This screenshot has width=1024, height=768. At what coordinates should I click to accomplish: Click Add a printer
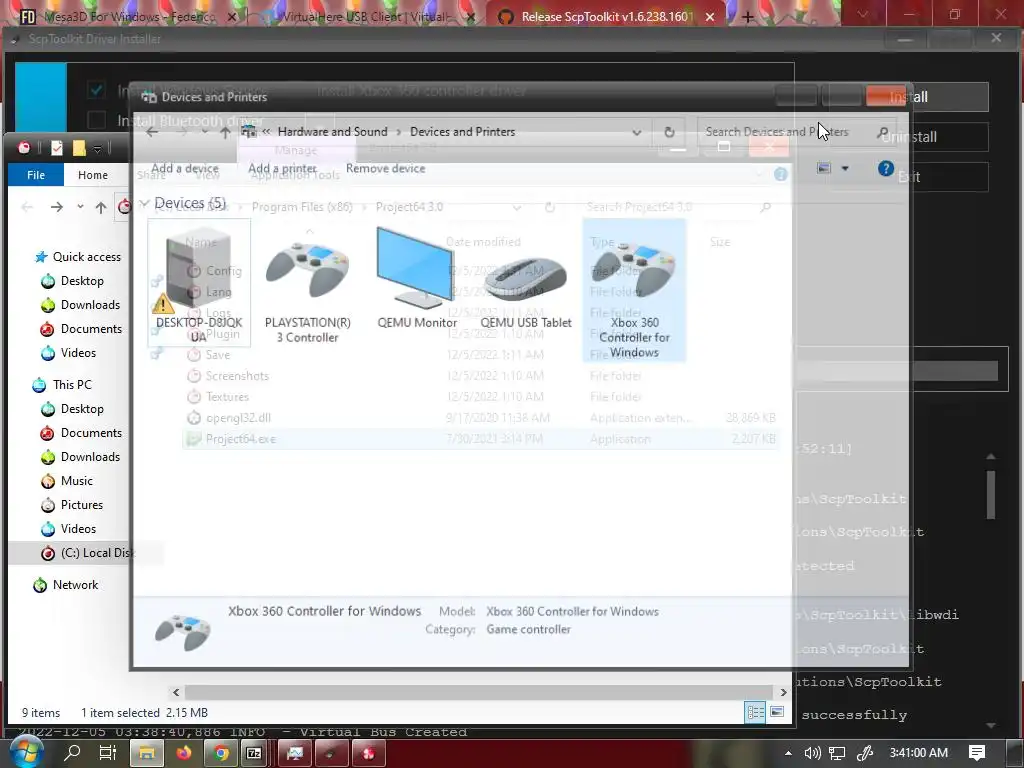(282, 168)
